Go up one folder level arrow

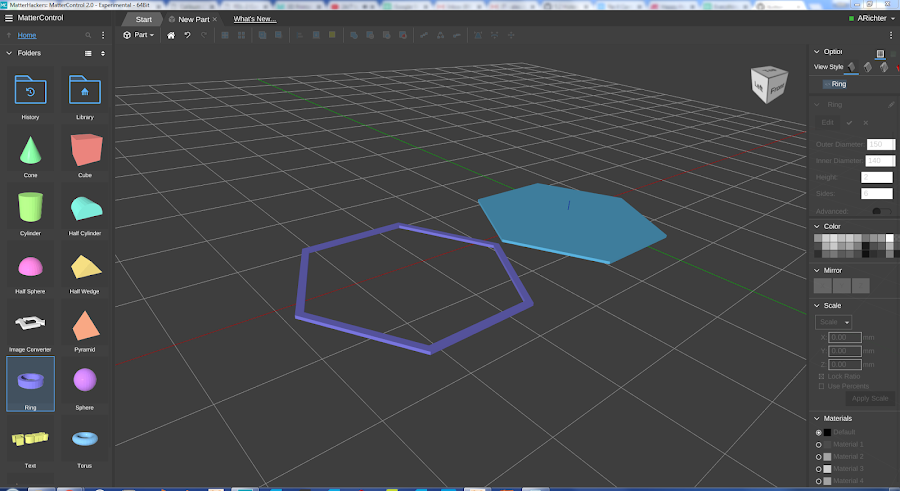point(9,36)
